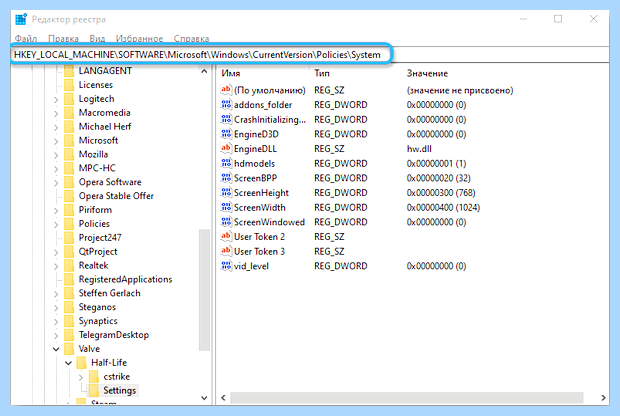Click the hw.dll value cell
The width and height of the screenshot is (620, 416).
[419, 149]
